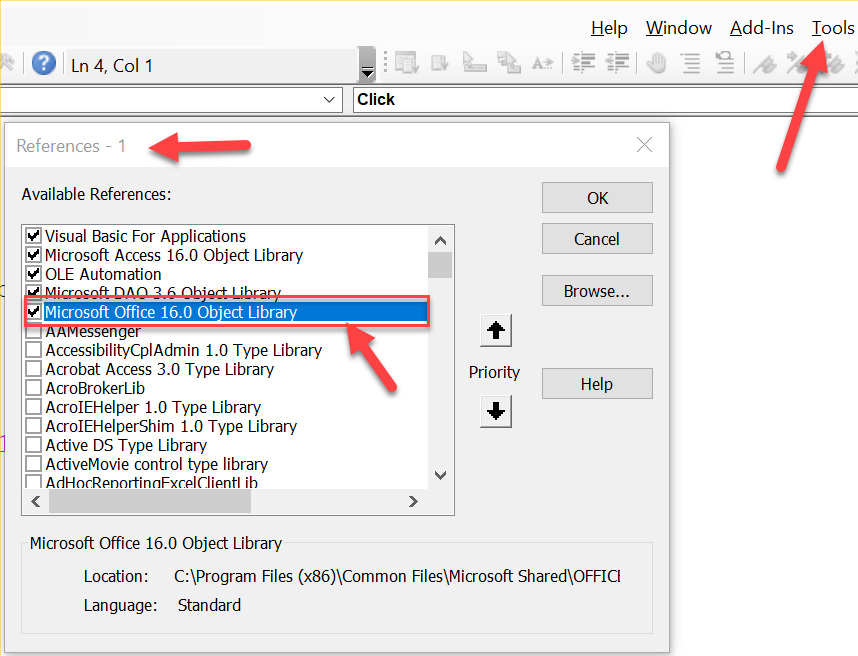
Task: Click the Ln 4, Col 1 indicator
Action: [x=112, y=66]
